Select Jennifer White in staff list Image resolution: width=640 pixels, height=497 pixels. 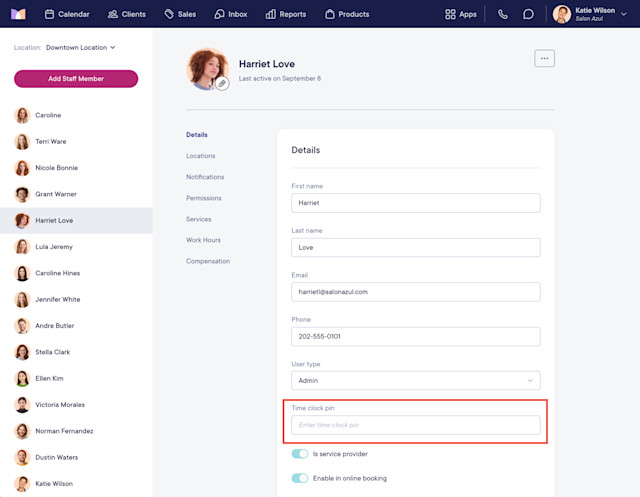coord(76,300)
